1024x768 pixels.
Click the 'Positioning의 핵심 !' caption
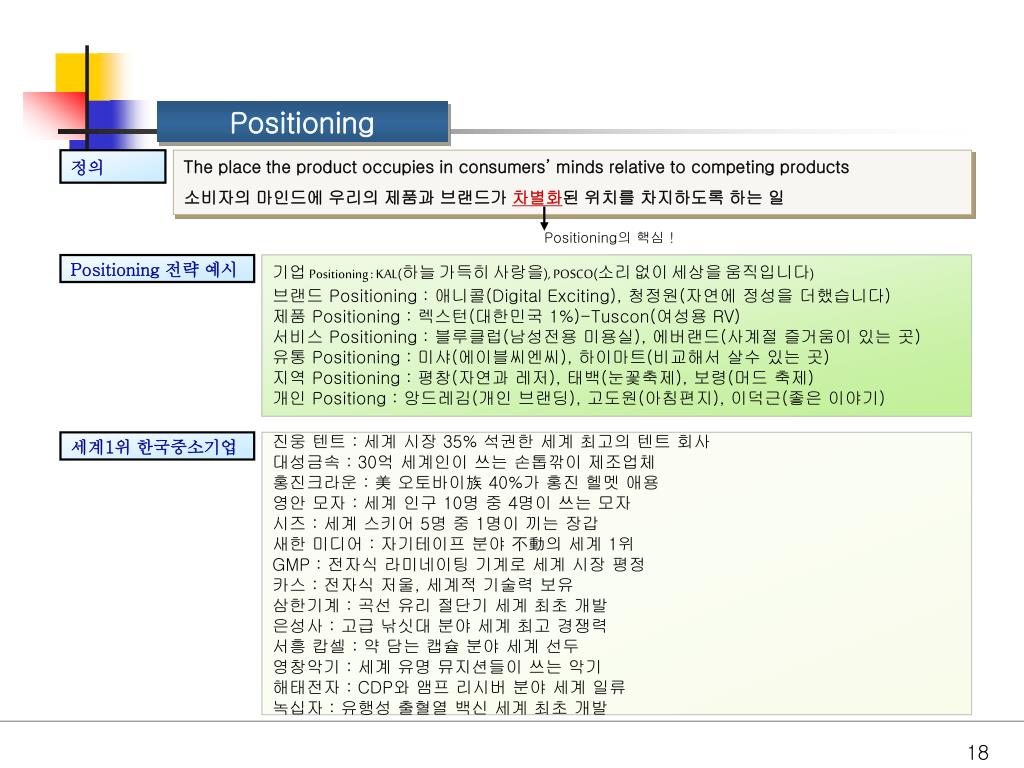pyautogui.click(x=609, y=238)
